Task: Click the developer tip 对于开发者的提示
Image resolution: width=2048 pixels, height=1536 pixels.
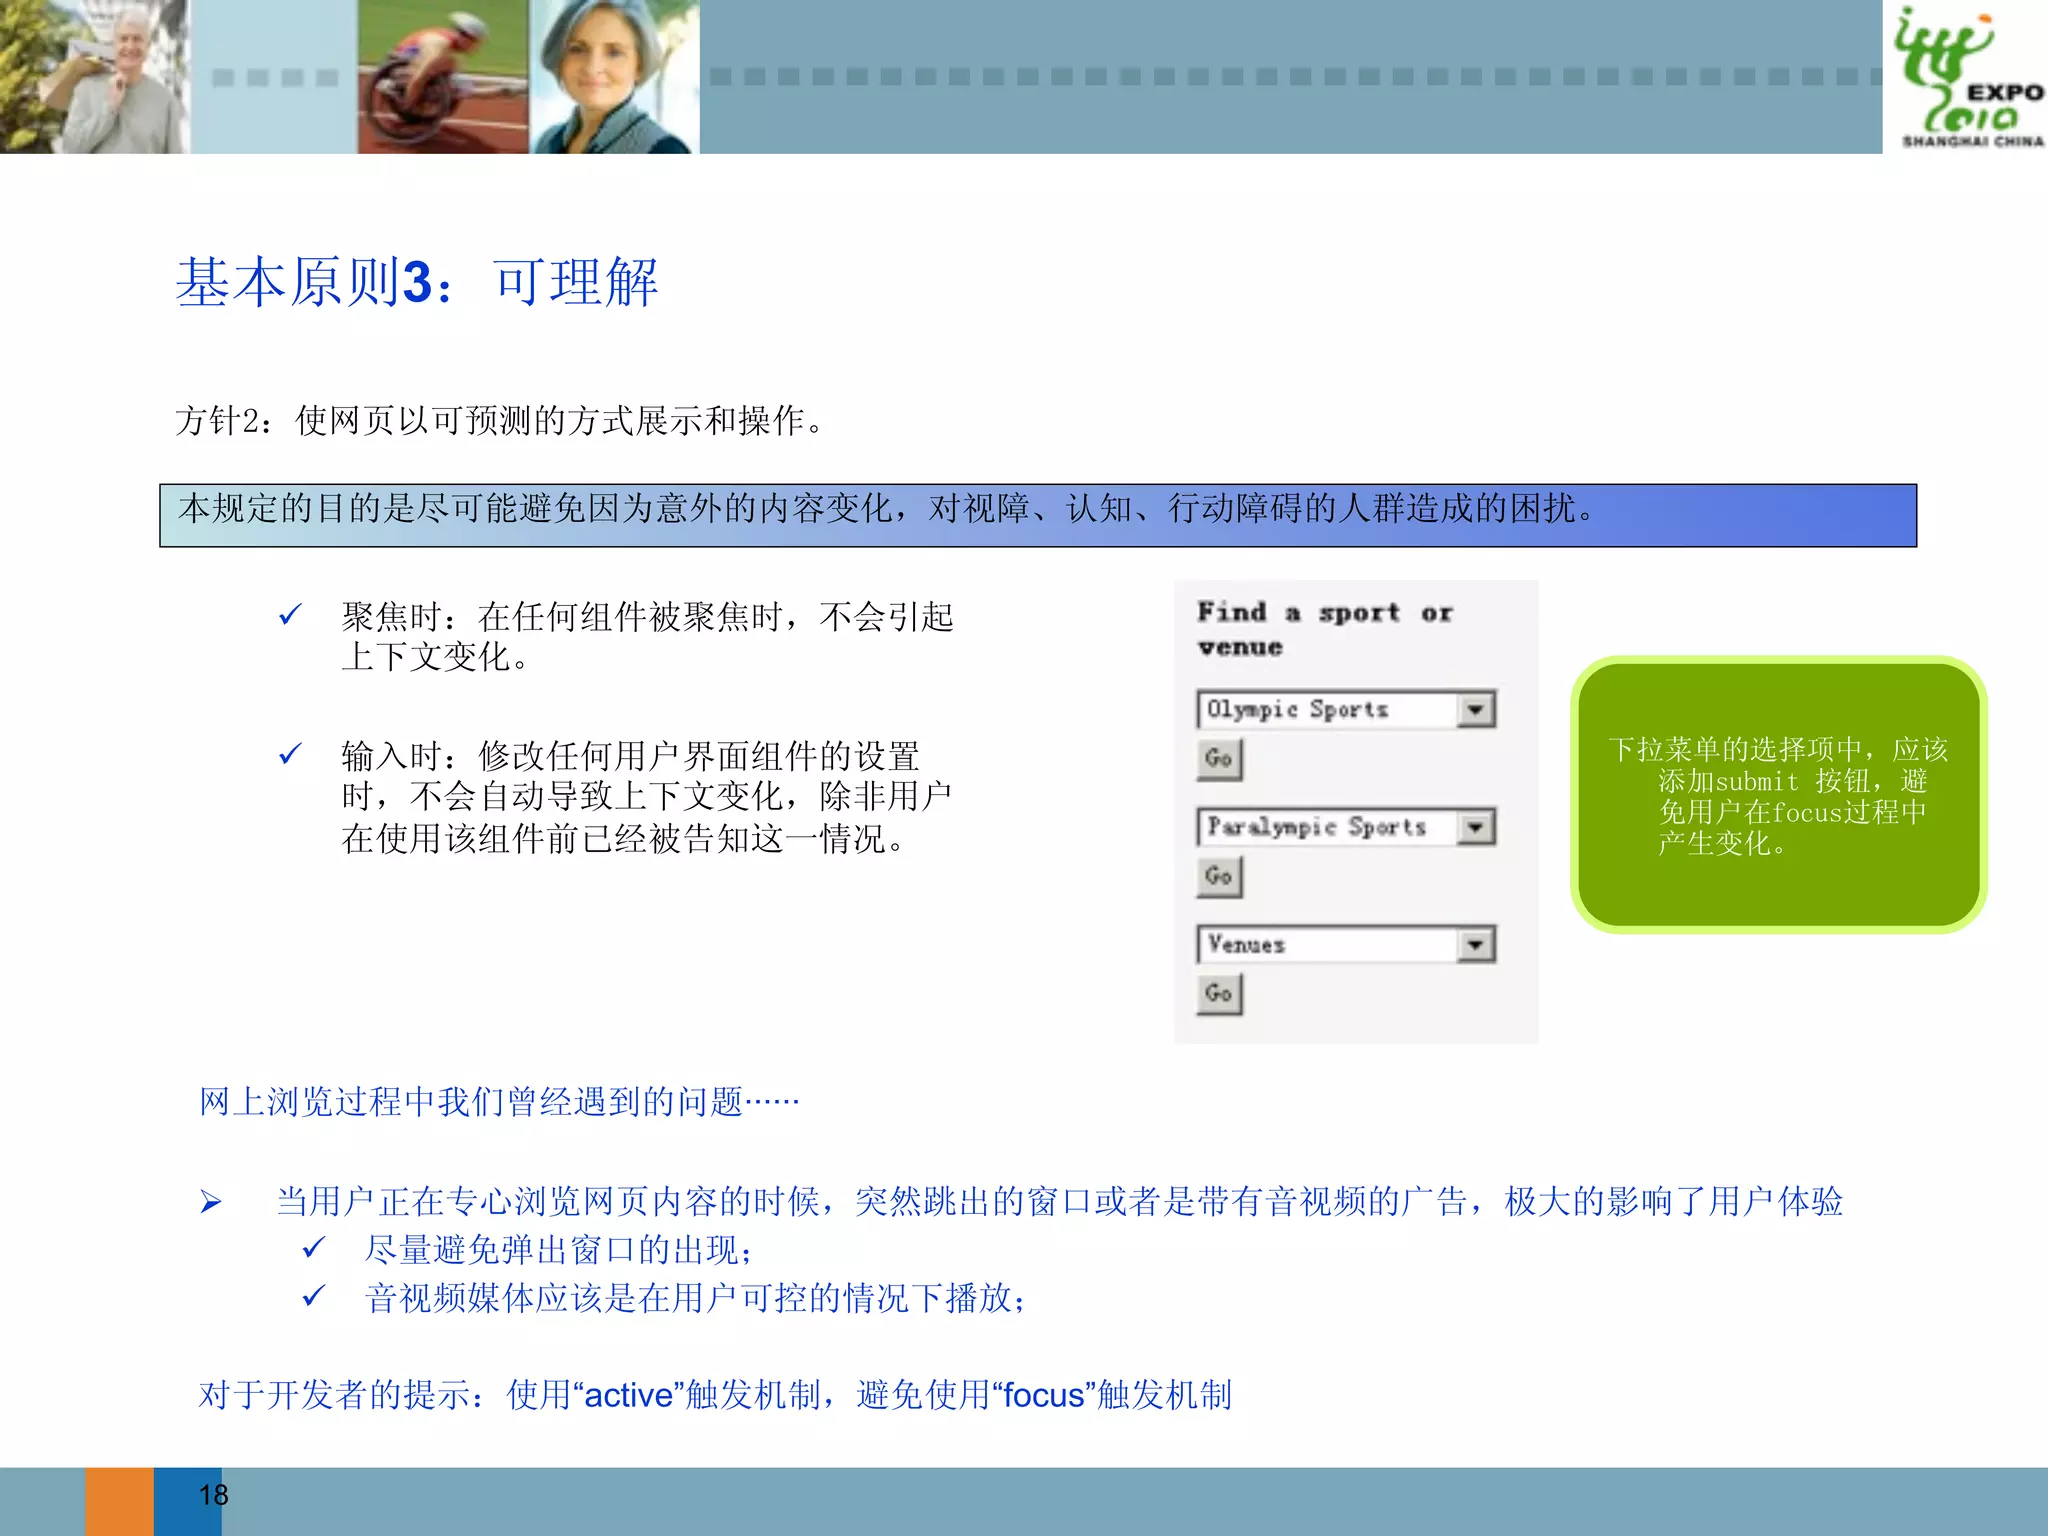Action: [715, 1395]
